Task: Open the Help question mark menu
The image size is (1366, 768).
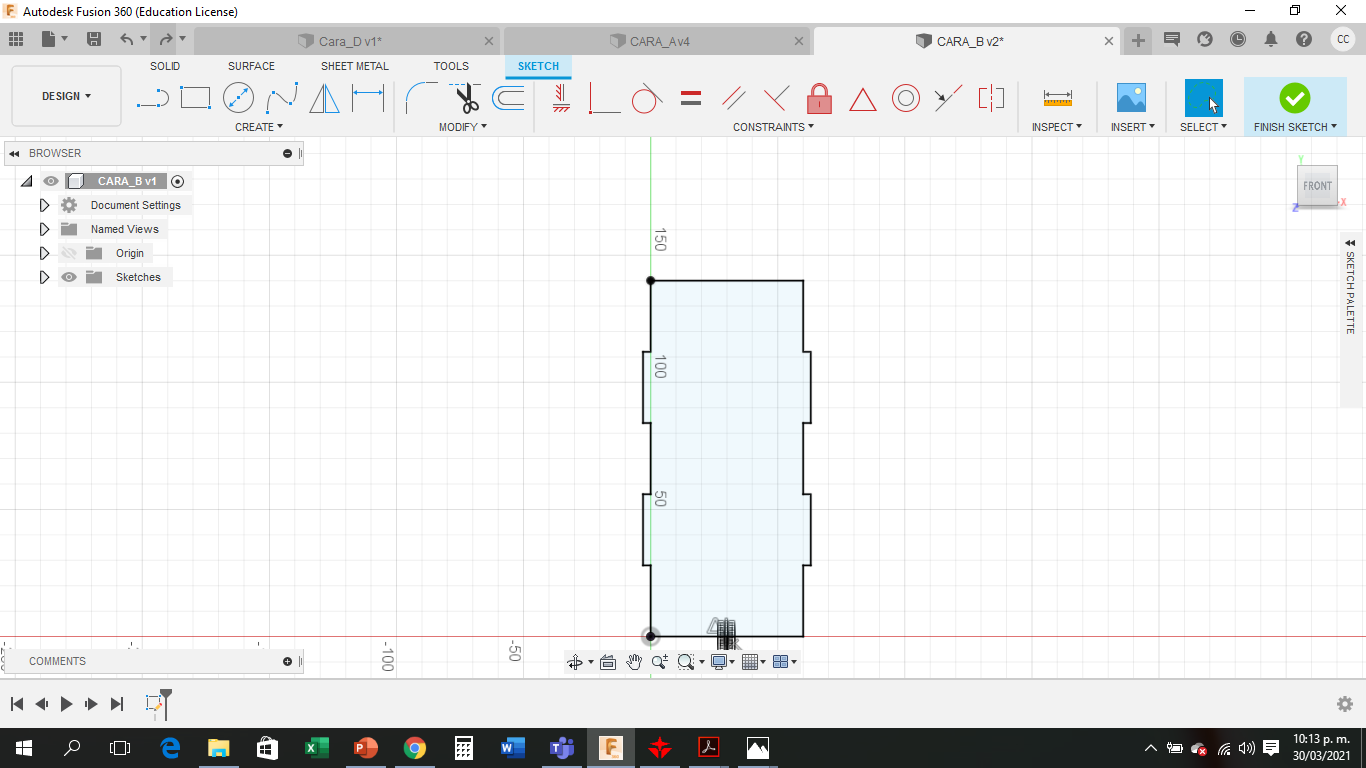Action: 1304,40
